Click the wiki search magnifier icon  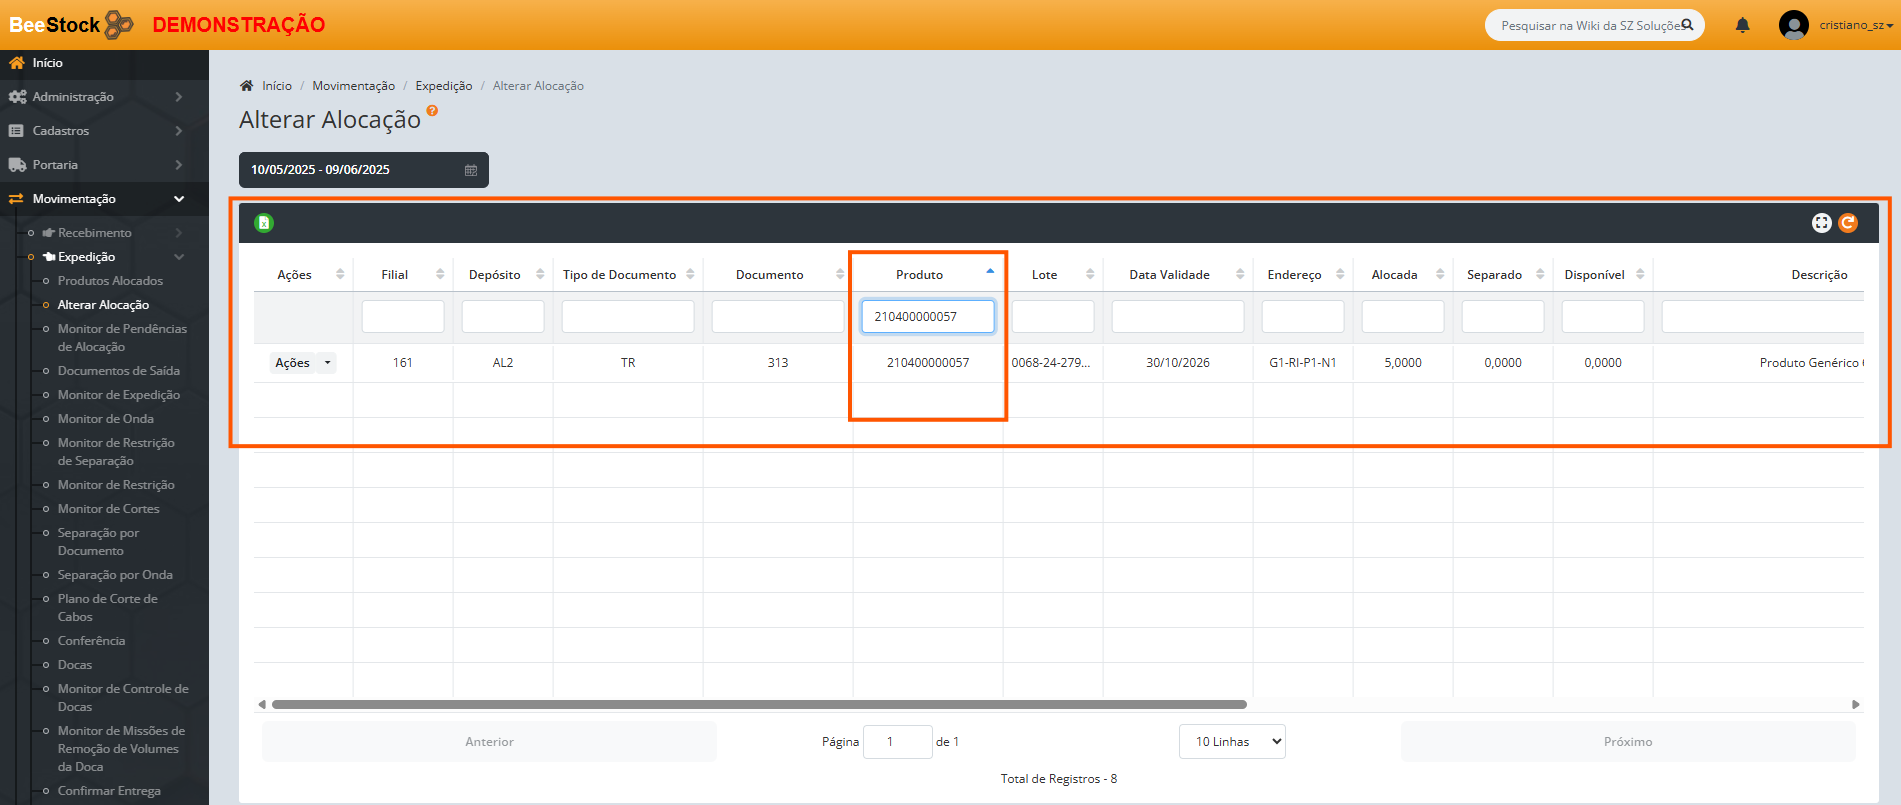(1687, 25)
